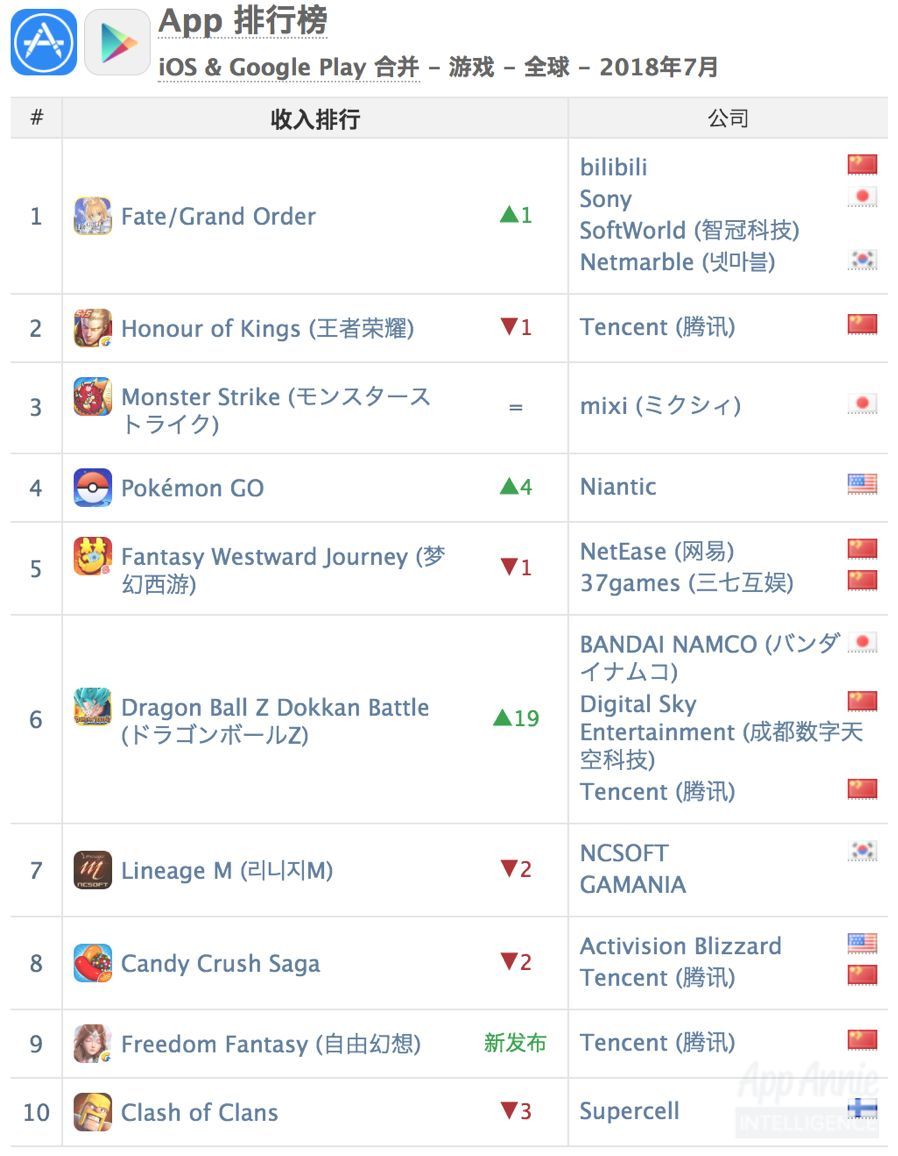Image resolution: width=898 pixels, height=1156 pixels.
Task: Click the Supercell company name
Action: point(629,1111)
